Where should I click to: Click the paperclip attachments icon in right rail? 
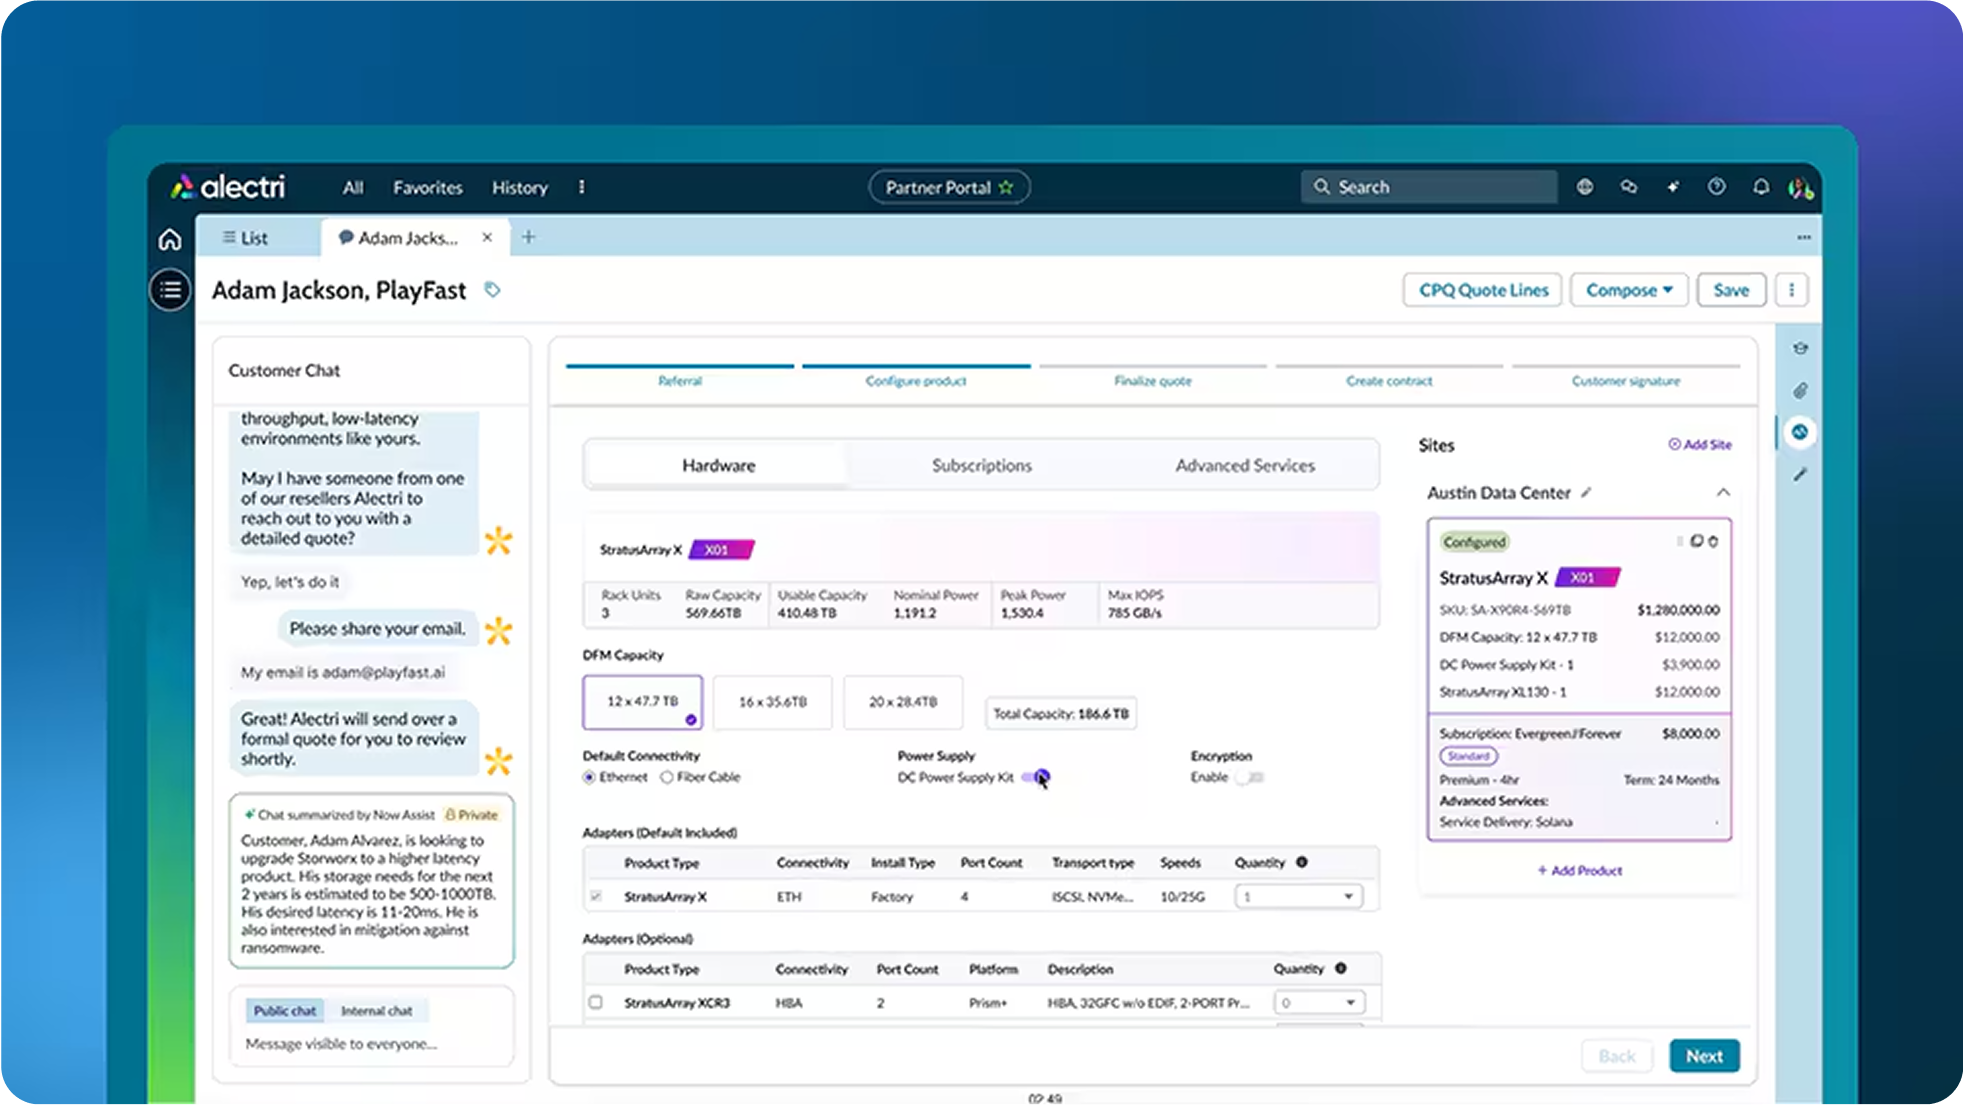click(1800, 390)
